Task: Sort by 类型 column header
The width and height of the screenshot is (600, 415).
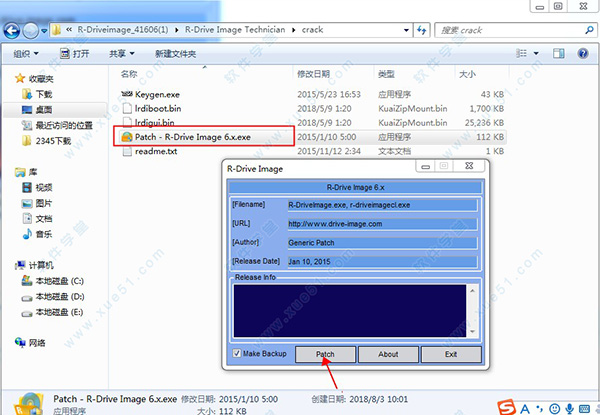Action: click(386, 74)
